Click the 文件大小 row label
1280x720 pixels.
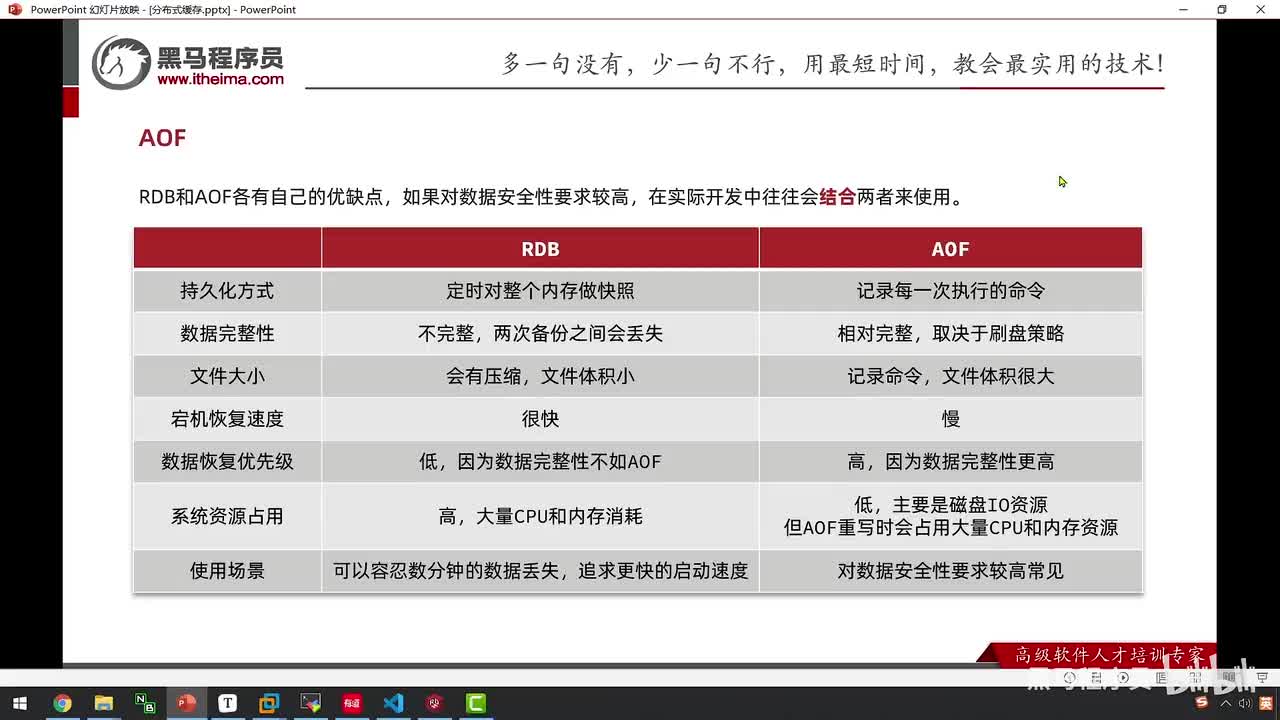tap(227, 376)
